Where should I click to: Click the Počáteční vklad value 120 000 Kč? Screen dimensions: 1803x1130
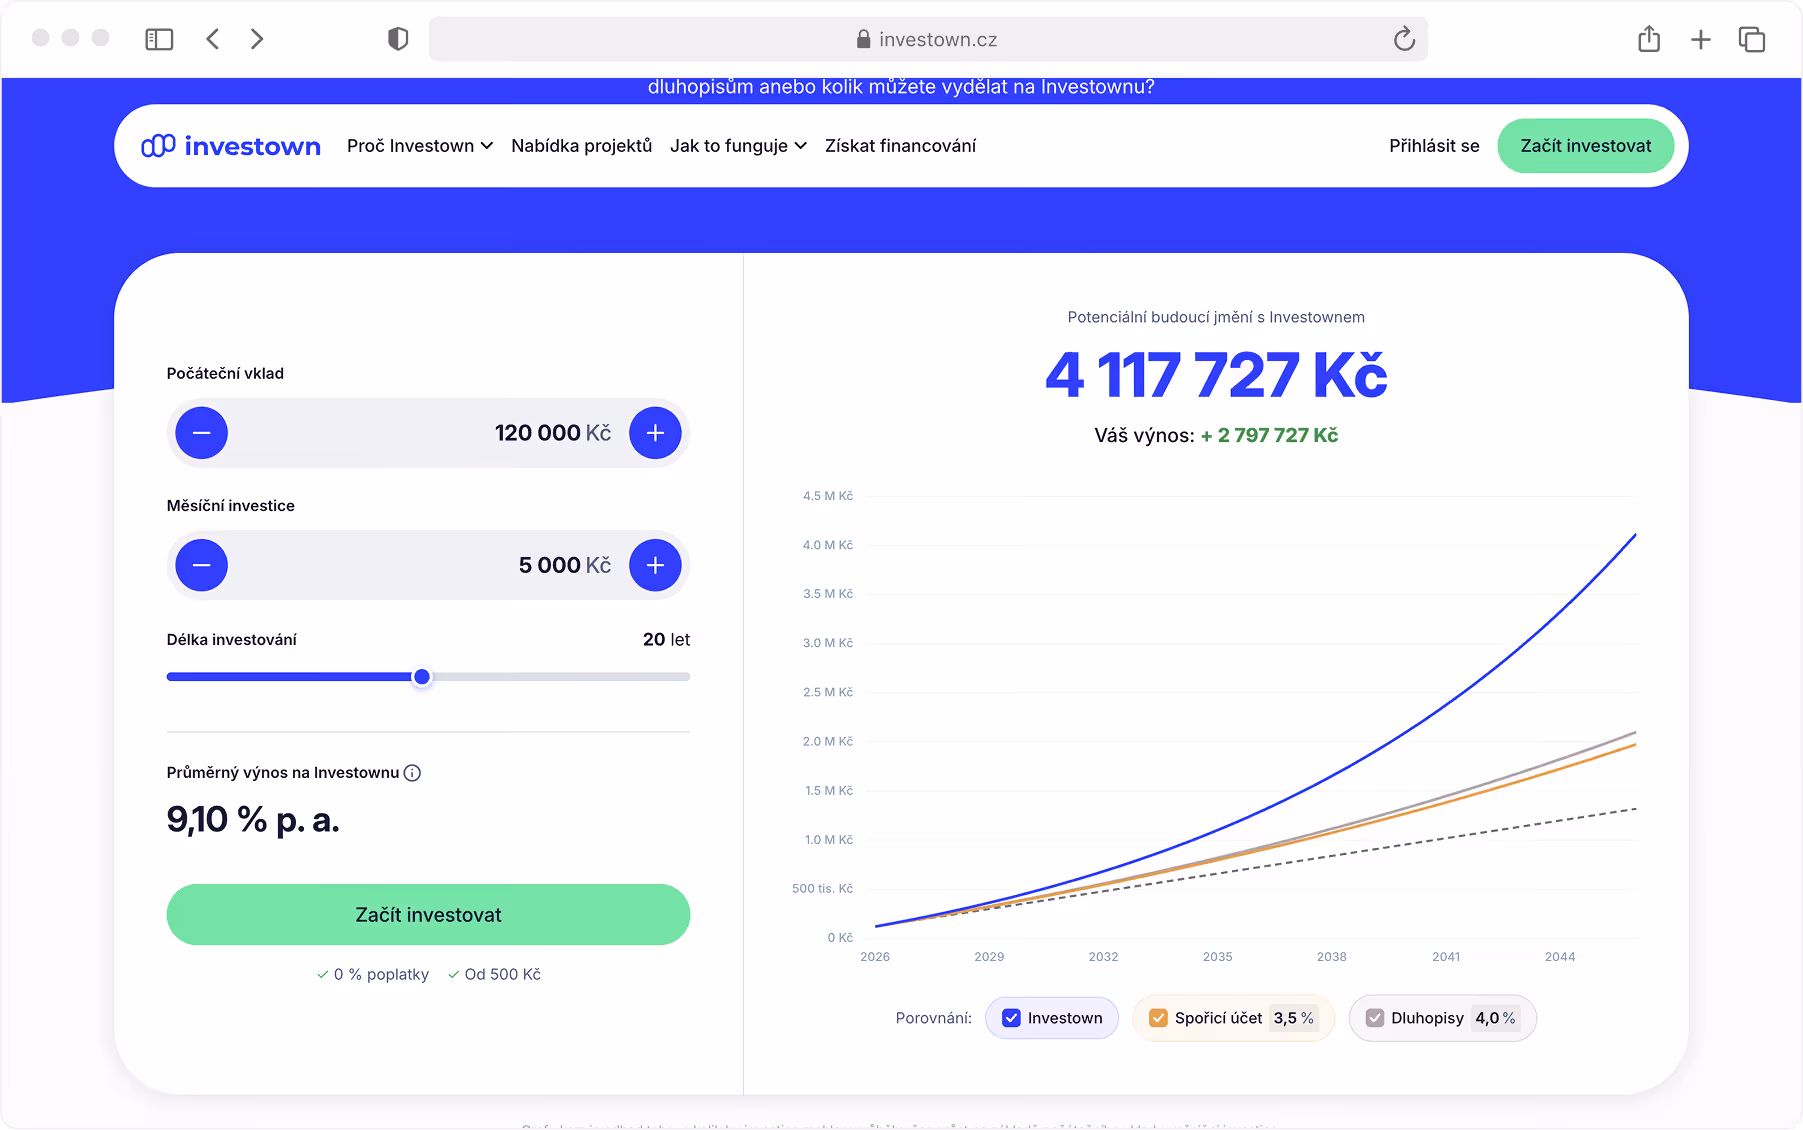point(553,433)
